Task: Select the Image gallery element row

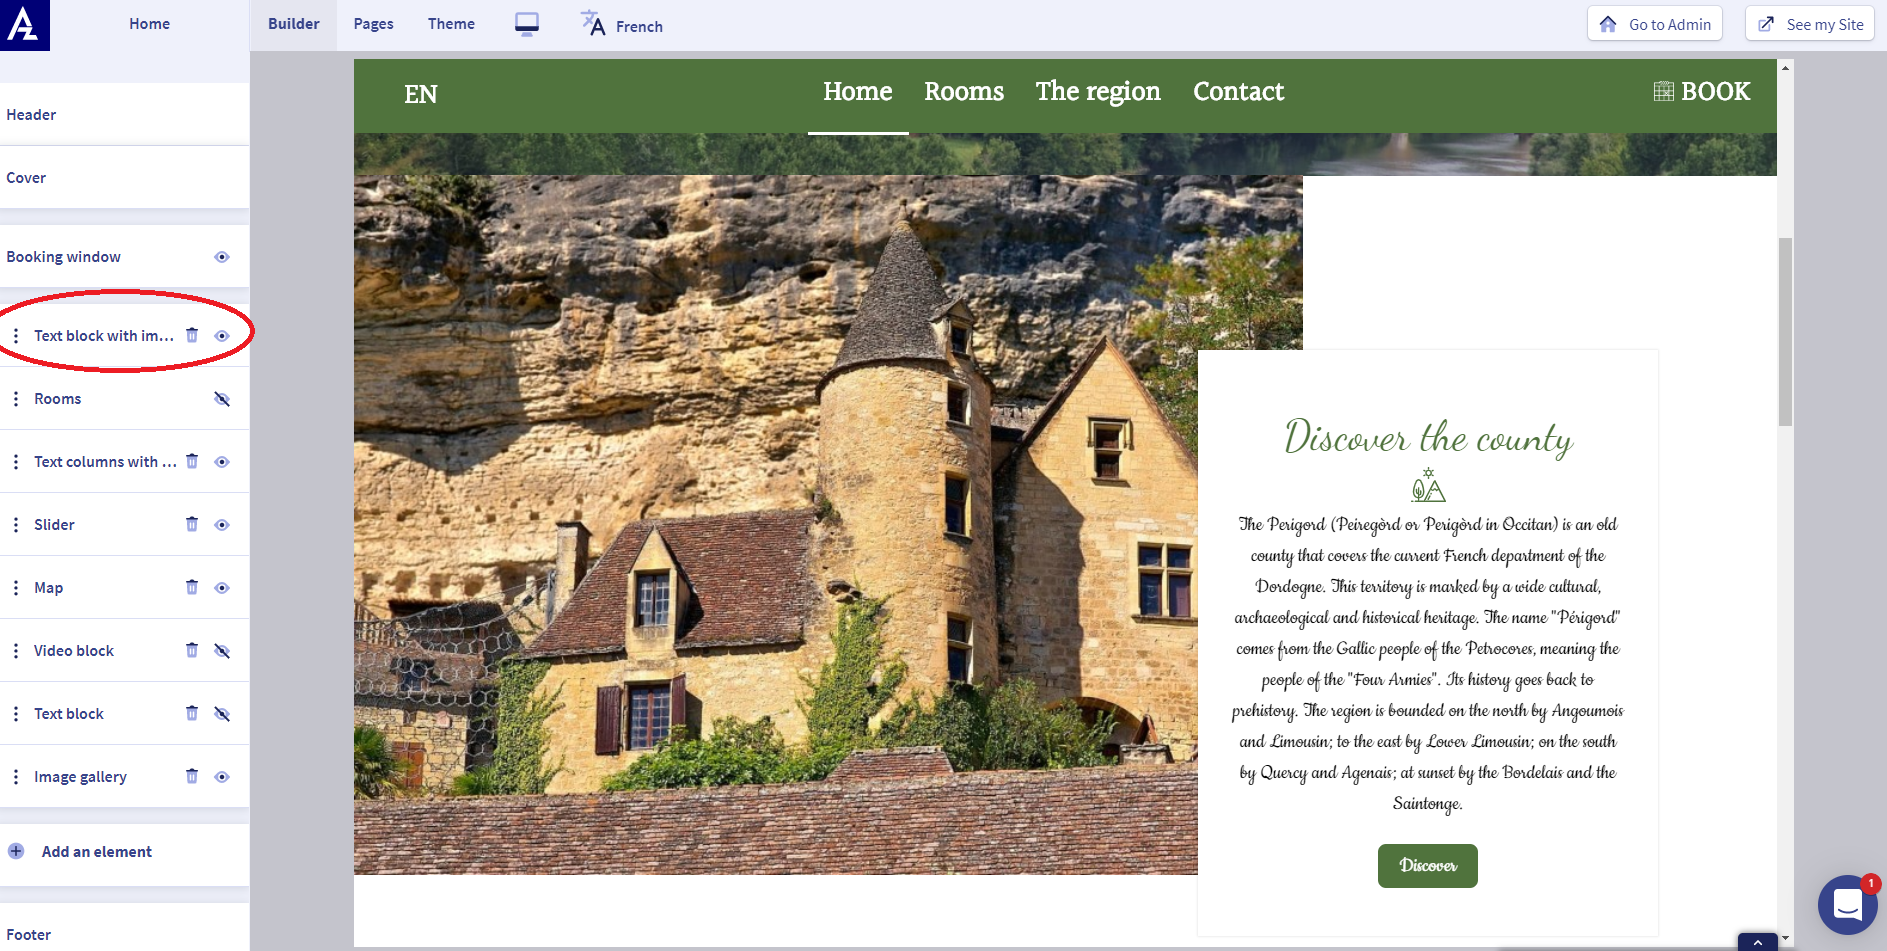Action: click(124, 777)
